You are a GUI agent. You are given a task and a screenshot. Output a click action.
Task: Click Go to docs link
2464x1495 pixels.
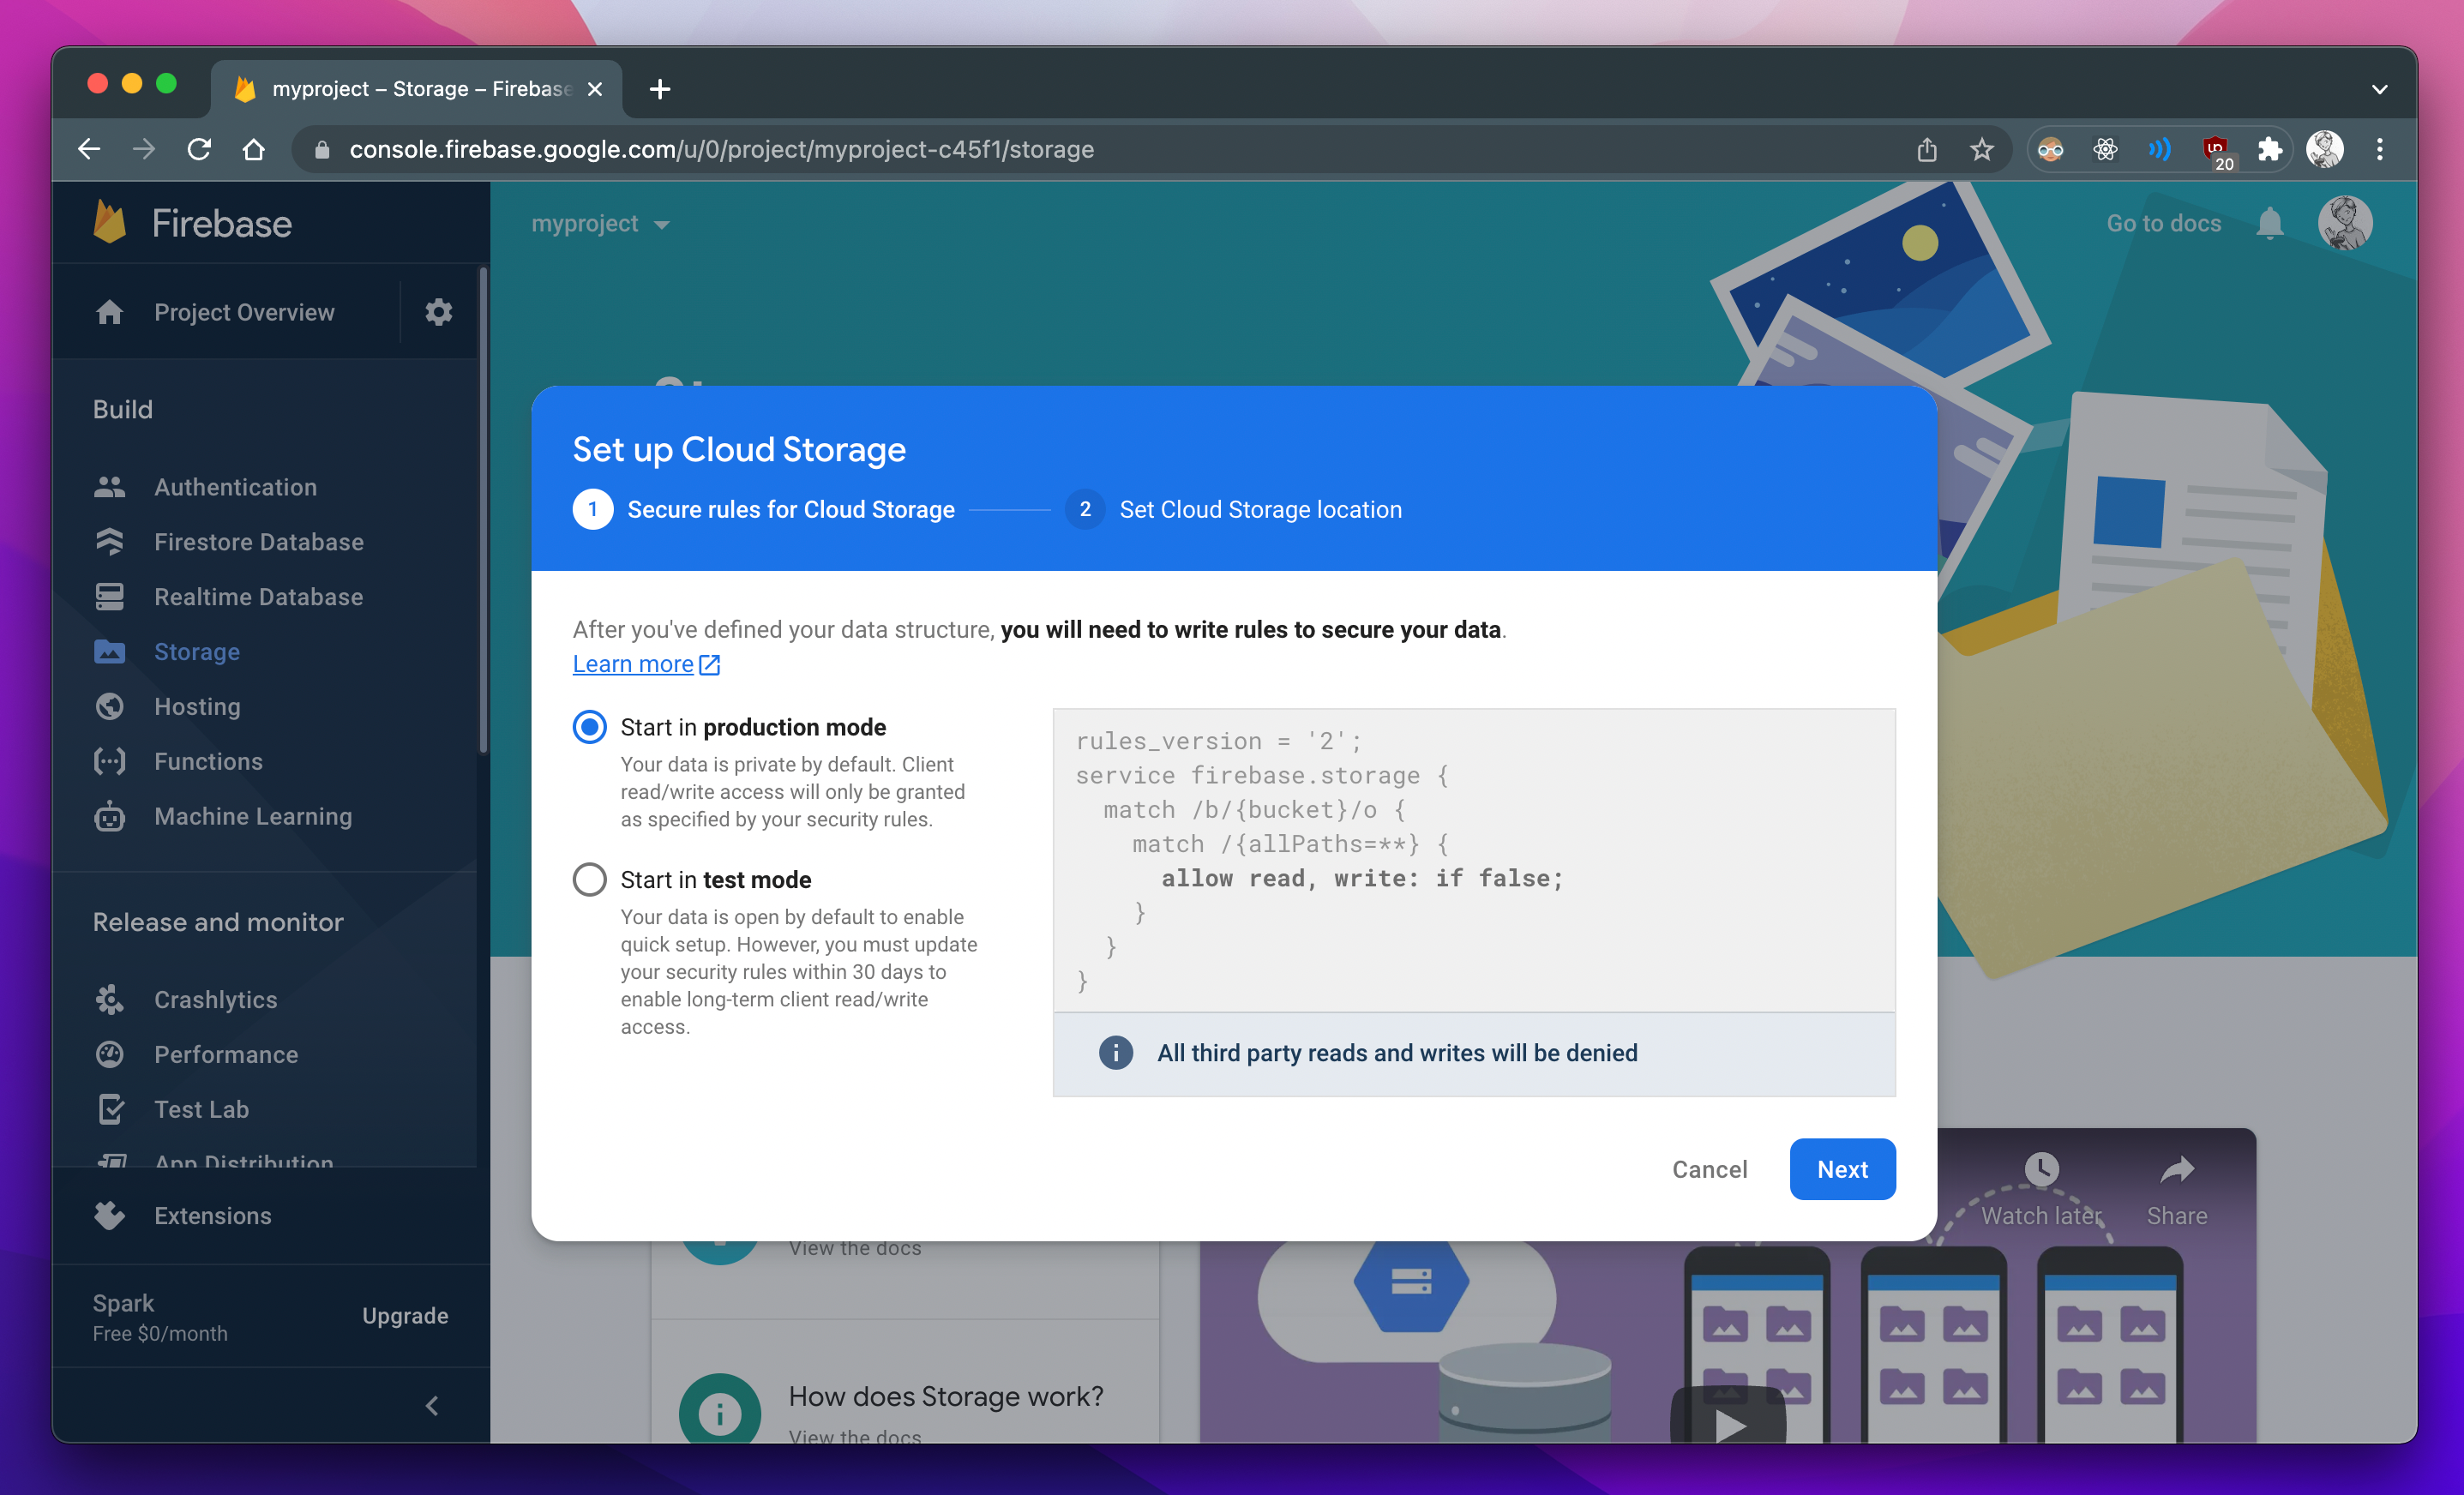click(x=2163, y=223)
